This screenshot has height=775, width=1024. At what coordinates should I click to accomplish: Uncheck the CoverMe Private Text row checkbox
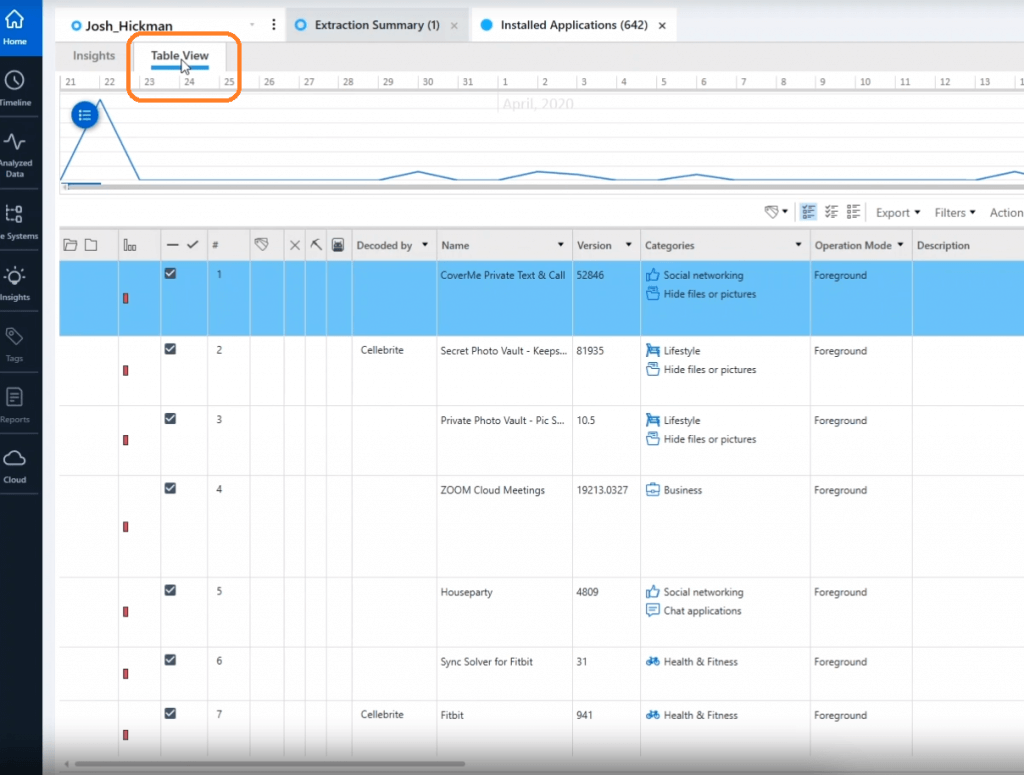[170, 274]
